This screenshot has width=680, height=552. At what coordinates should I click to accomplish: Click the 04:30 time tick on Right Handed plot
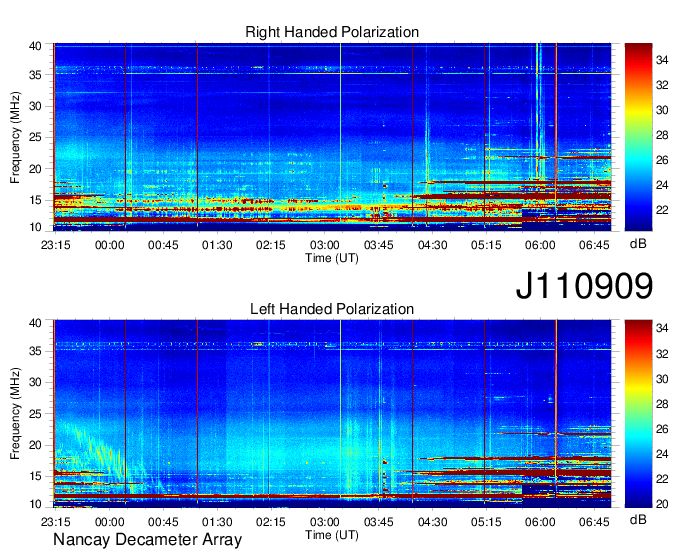(432, 245)
